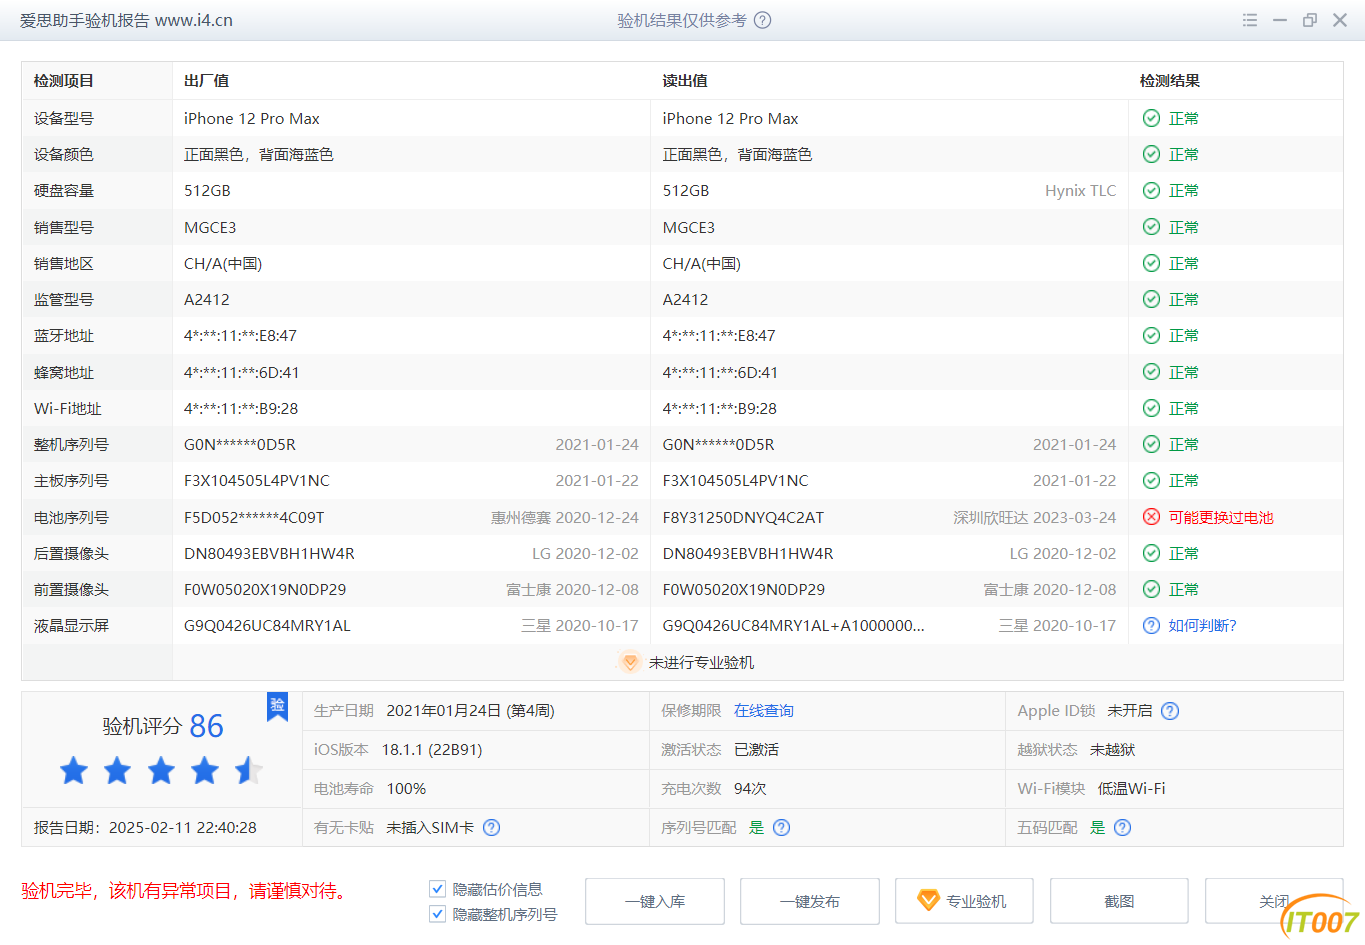
Task: Click the 出厂值 column header
Action: [x=207, y=81]
